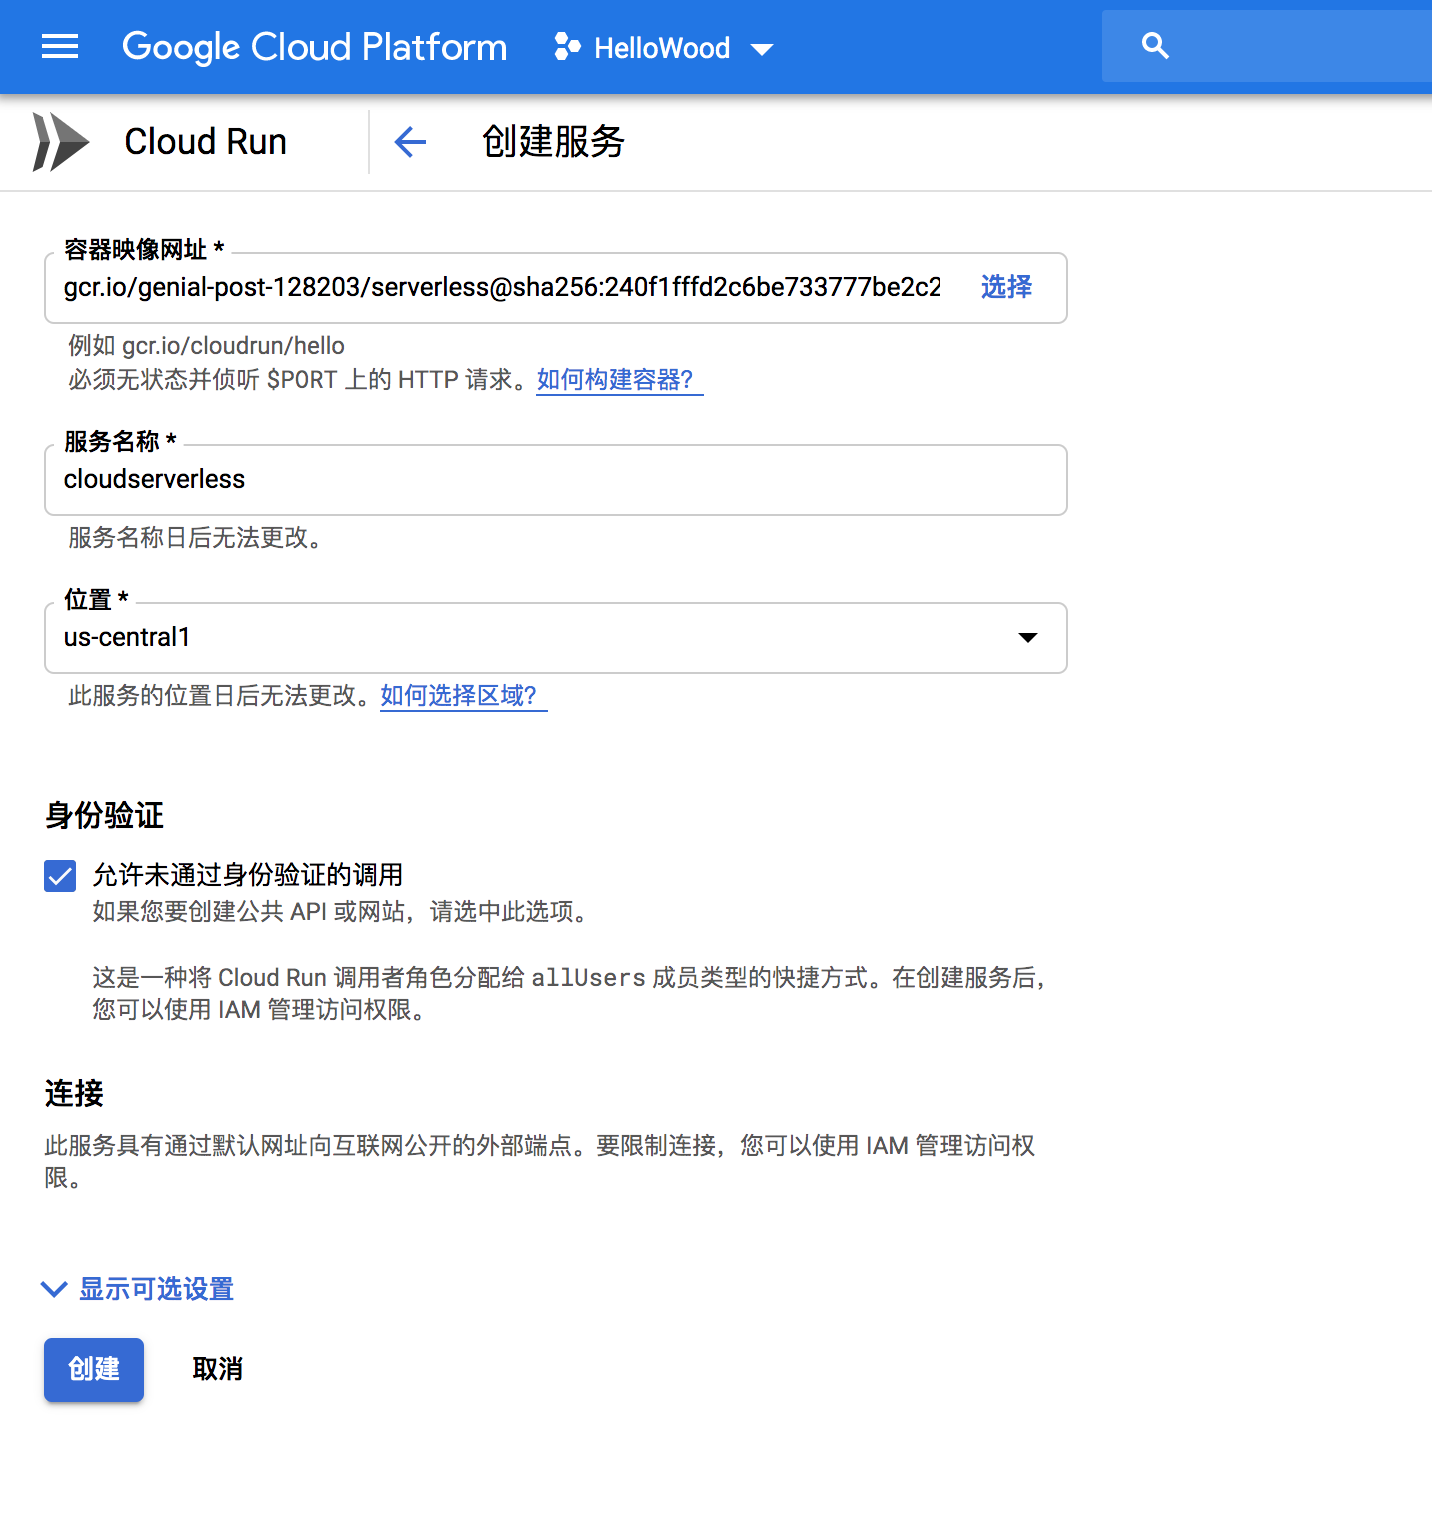Screen dimensions: 1432x1538
Task: Go back with the left arrow icon
Action: (x=410, y=142)
